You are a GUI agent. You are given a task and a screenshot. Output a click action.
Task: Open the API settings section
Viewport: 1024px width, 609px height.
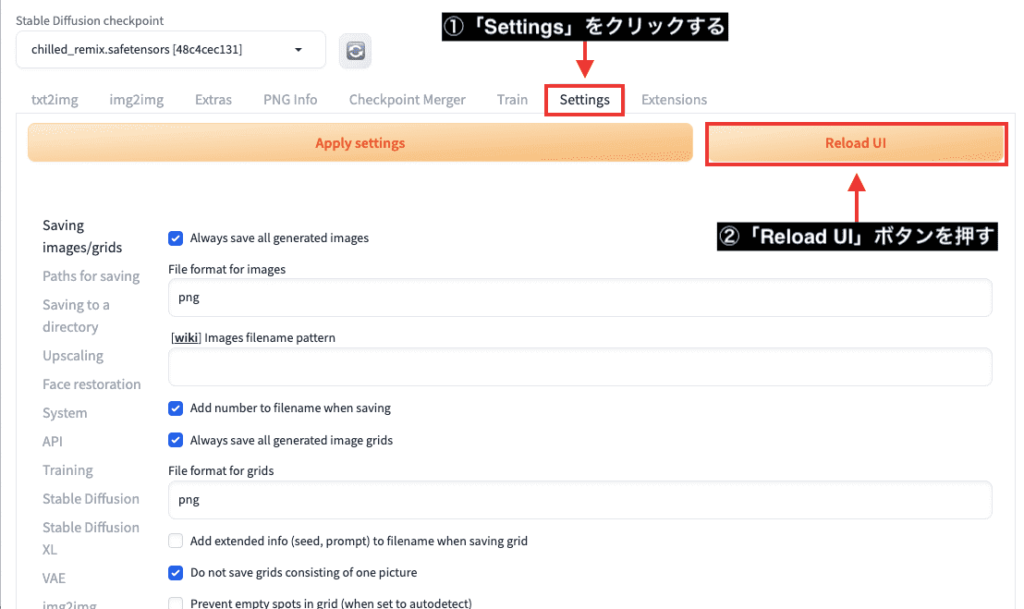tap(52, 442)
